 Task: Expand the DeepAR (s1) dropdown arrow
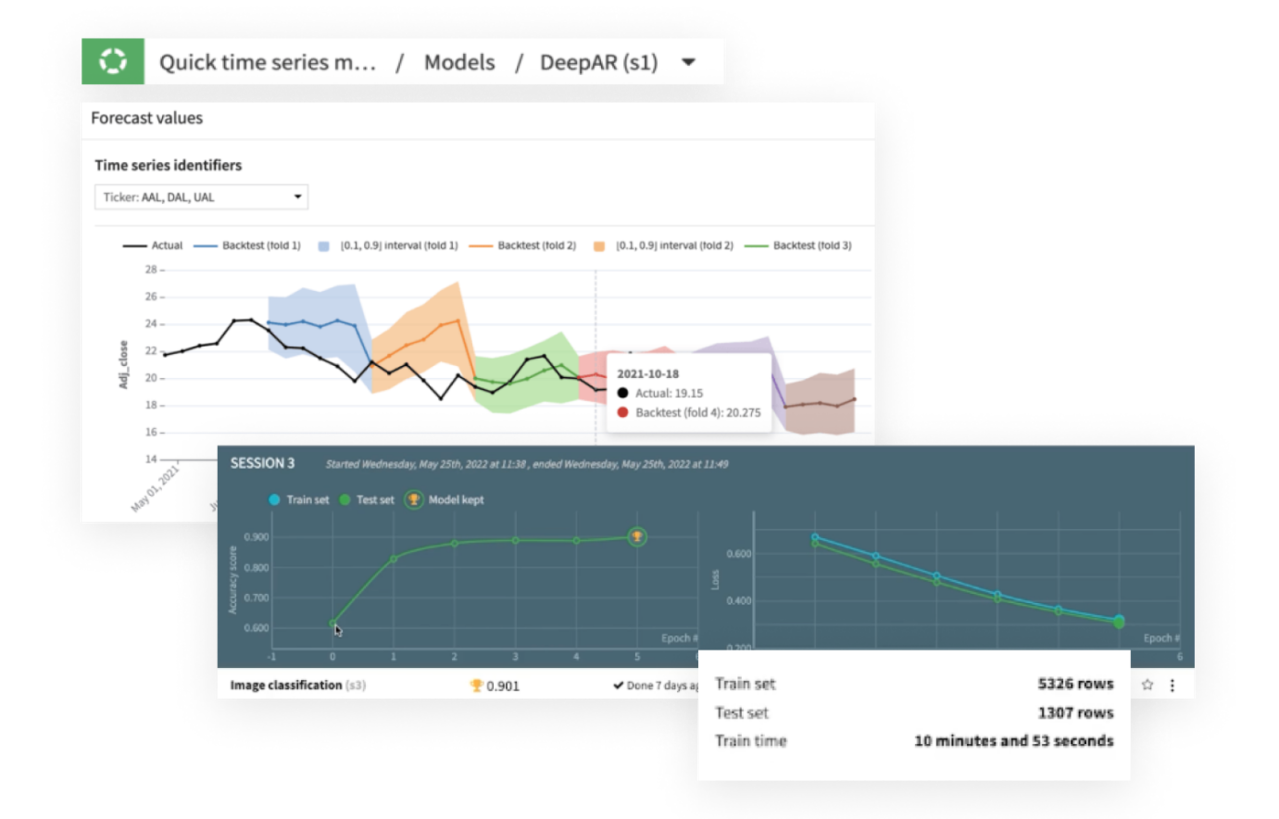[688, 63]
